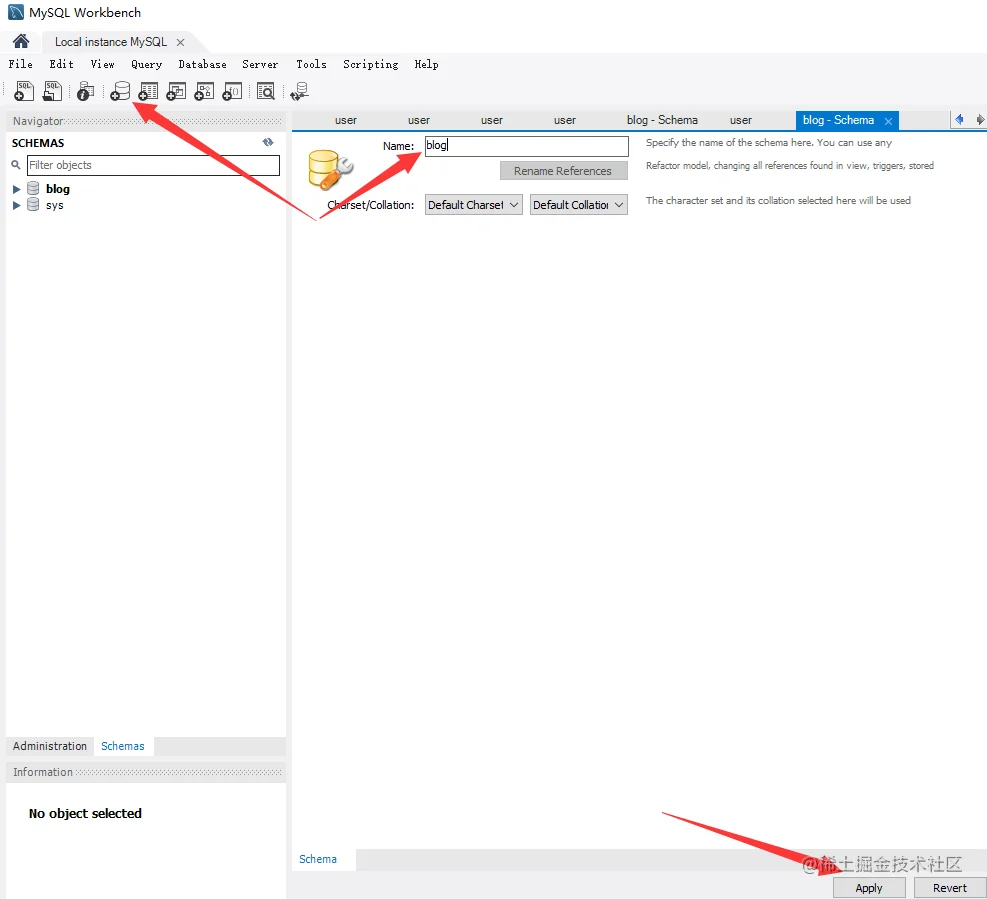Open the Scripting menu

370,64
